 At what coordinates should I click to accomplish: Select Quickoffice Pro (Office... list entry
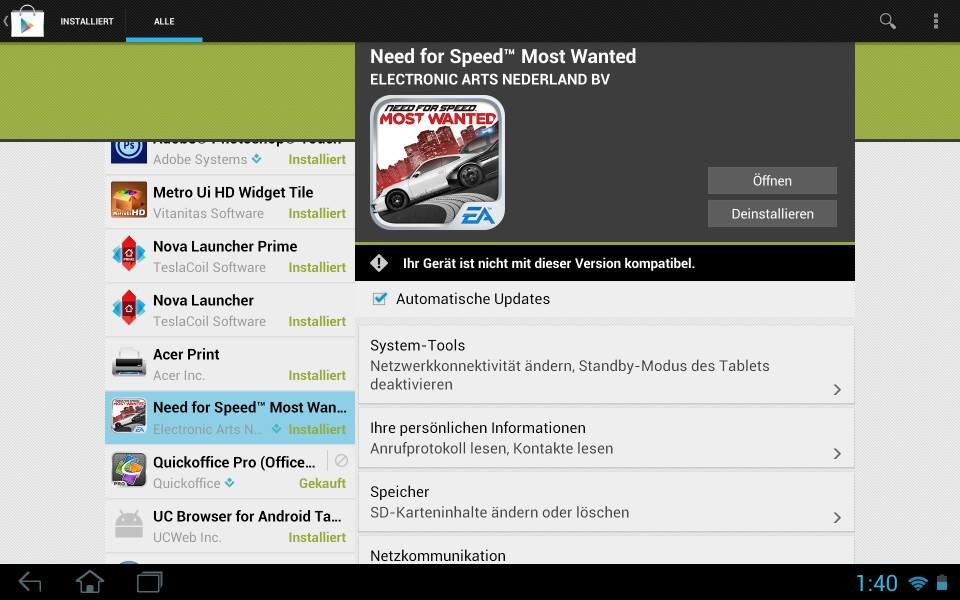(x=230, y=471)
